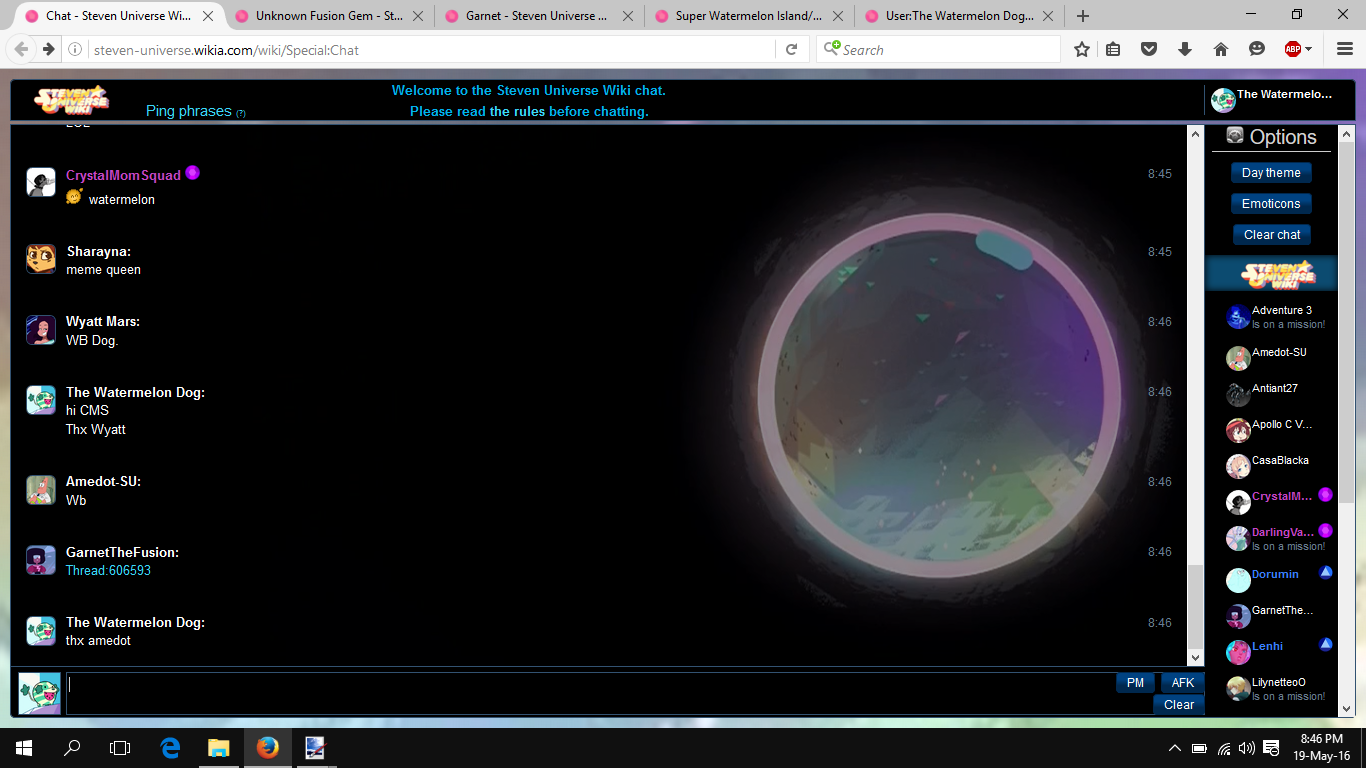Open the smiley Hello icon in toolbar
This screenshot has height=768, width=1366.
tap(1257, 49)
